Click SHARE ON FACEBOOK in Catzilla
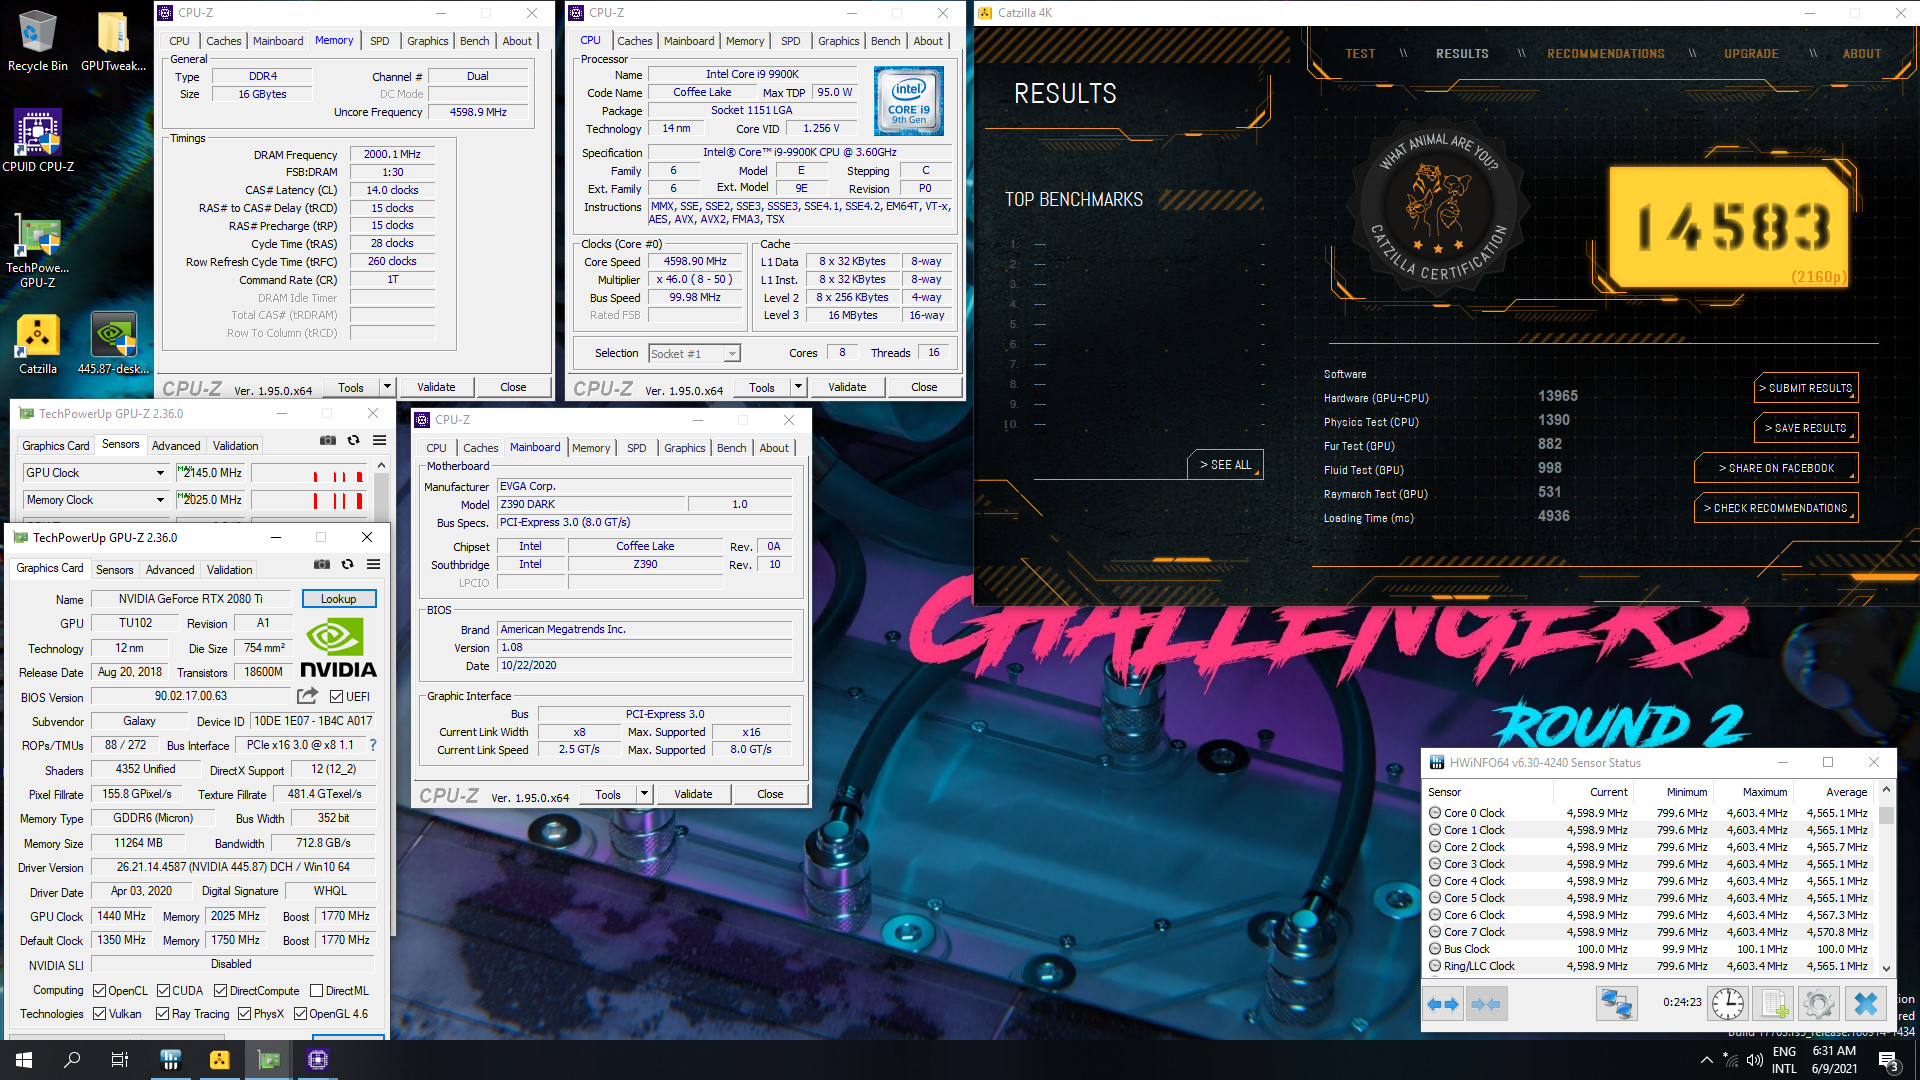 pyautogui.click(x=1776, y=468)
